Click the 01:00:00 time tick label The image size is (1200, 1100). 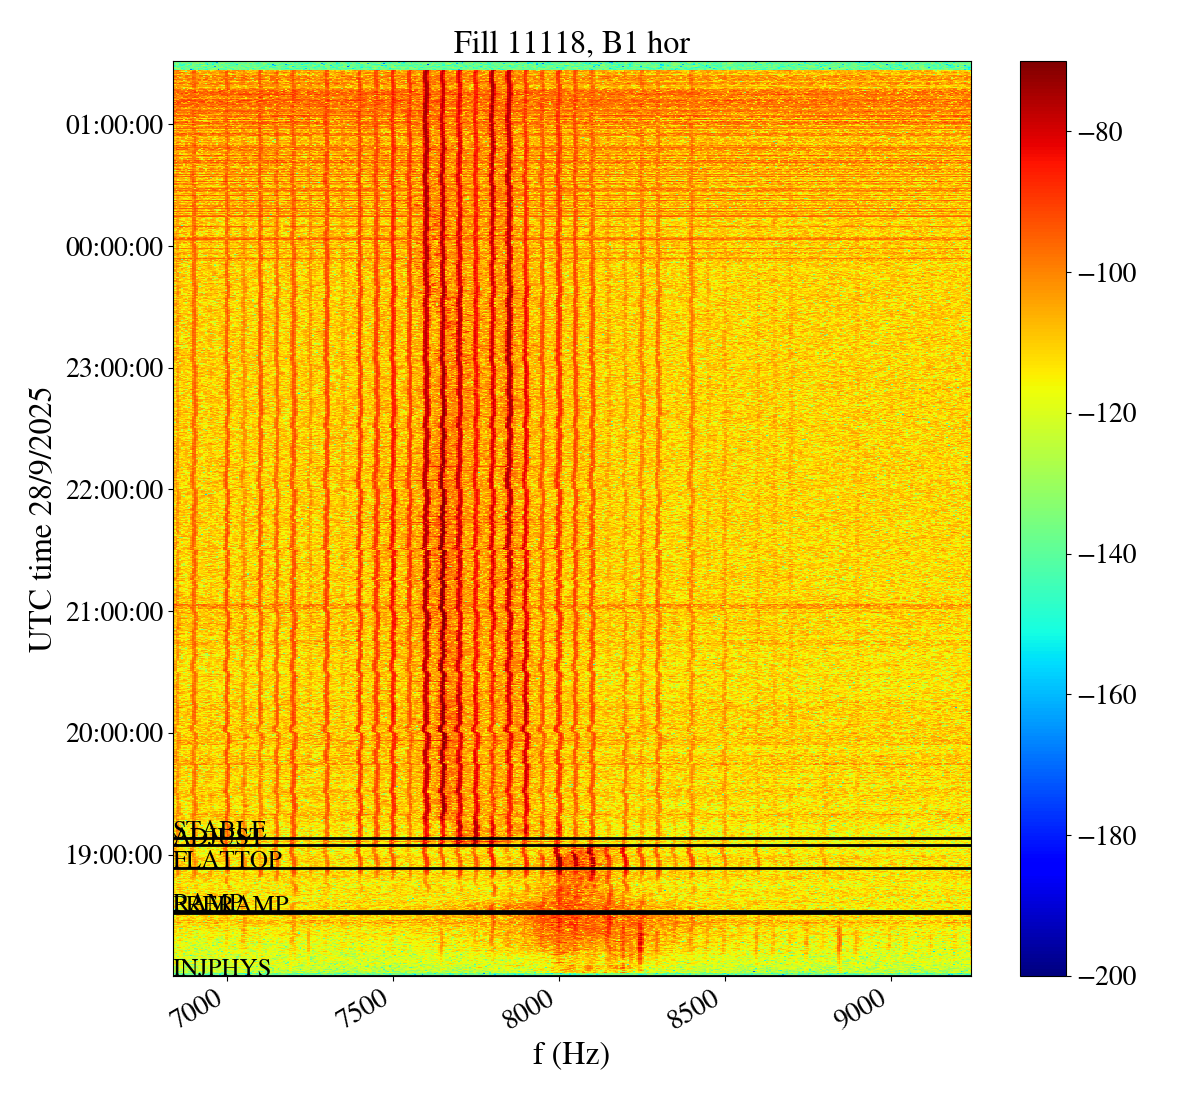[114, 125]
